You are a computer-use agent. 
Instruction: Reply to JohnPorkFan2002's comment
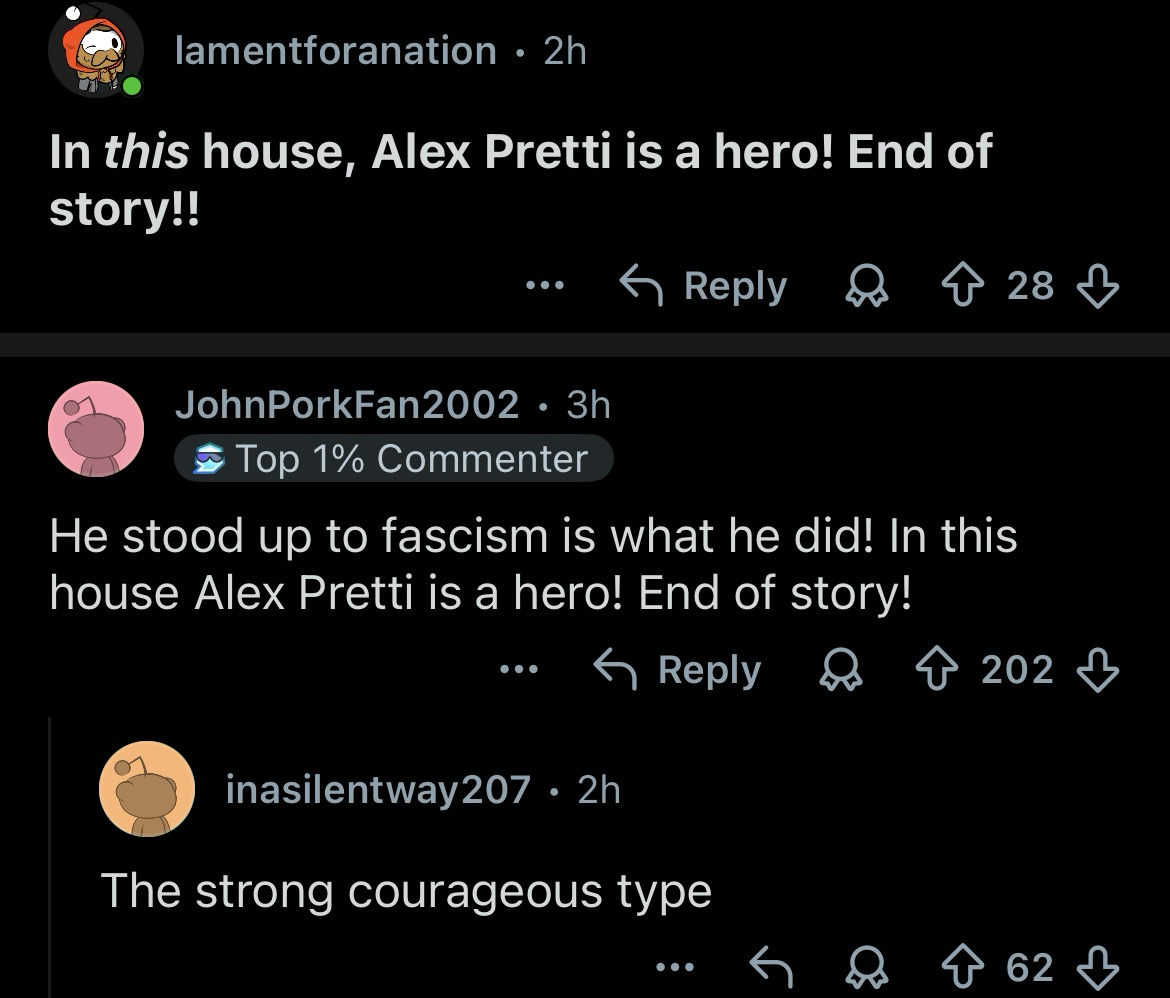pos(677,669)
